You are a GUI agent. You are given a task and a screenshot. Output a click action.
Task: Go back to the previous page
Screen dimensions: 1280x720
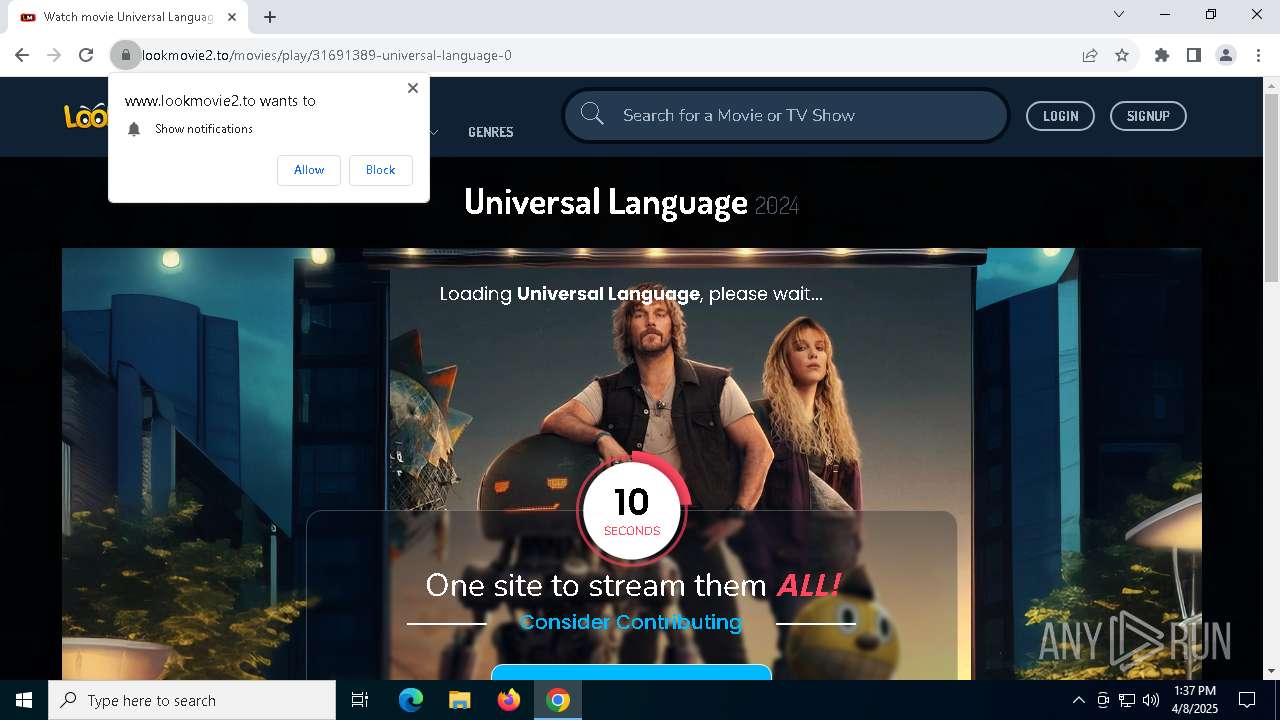click(x=22, y=55)
